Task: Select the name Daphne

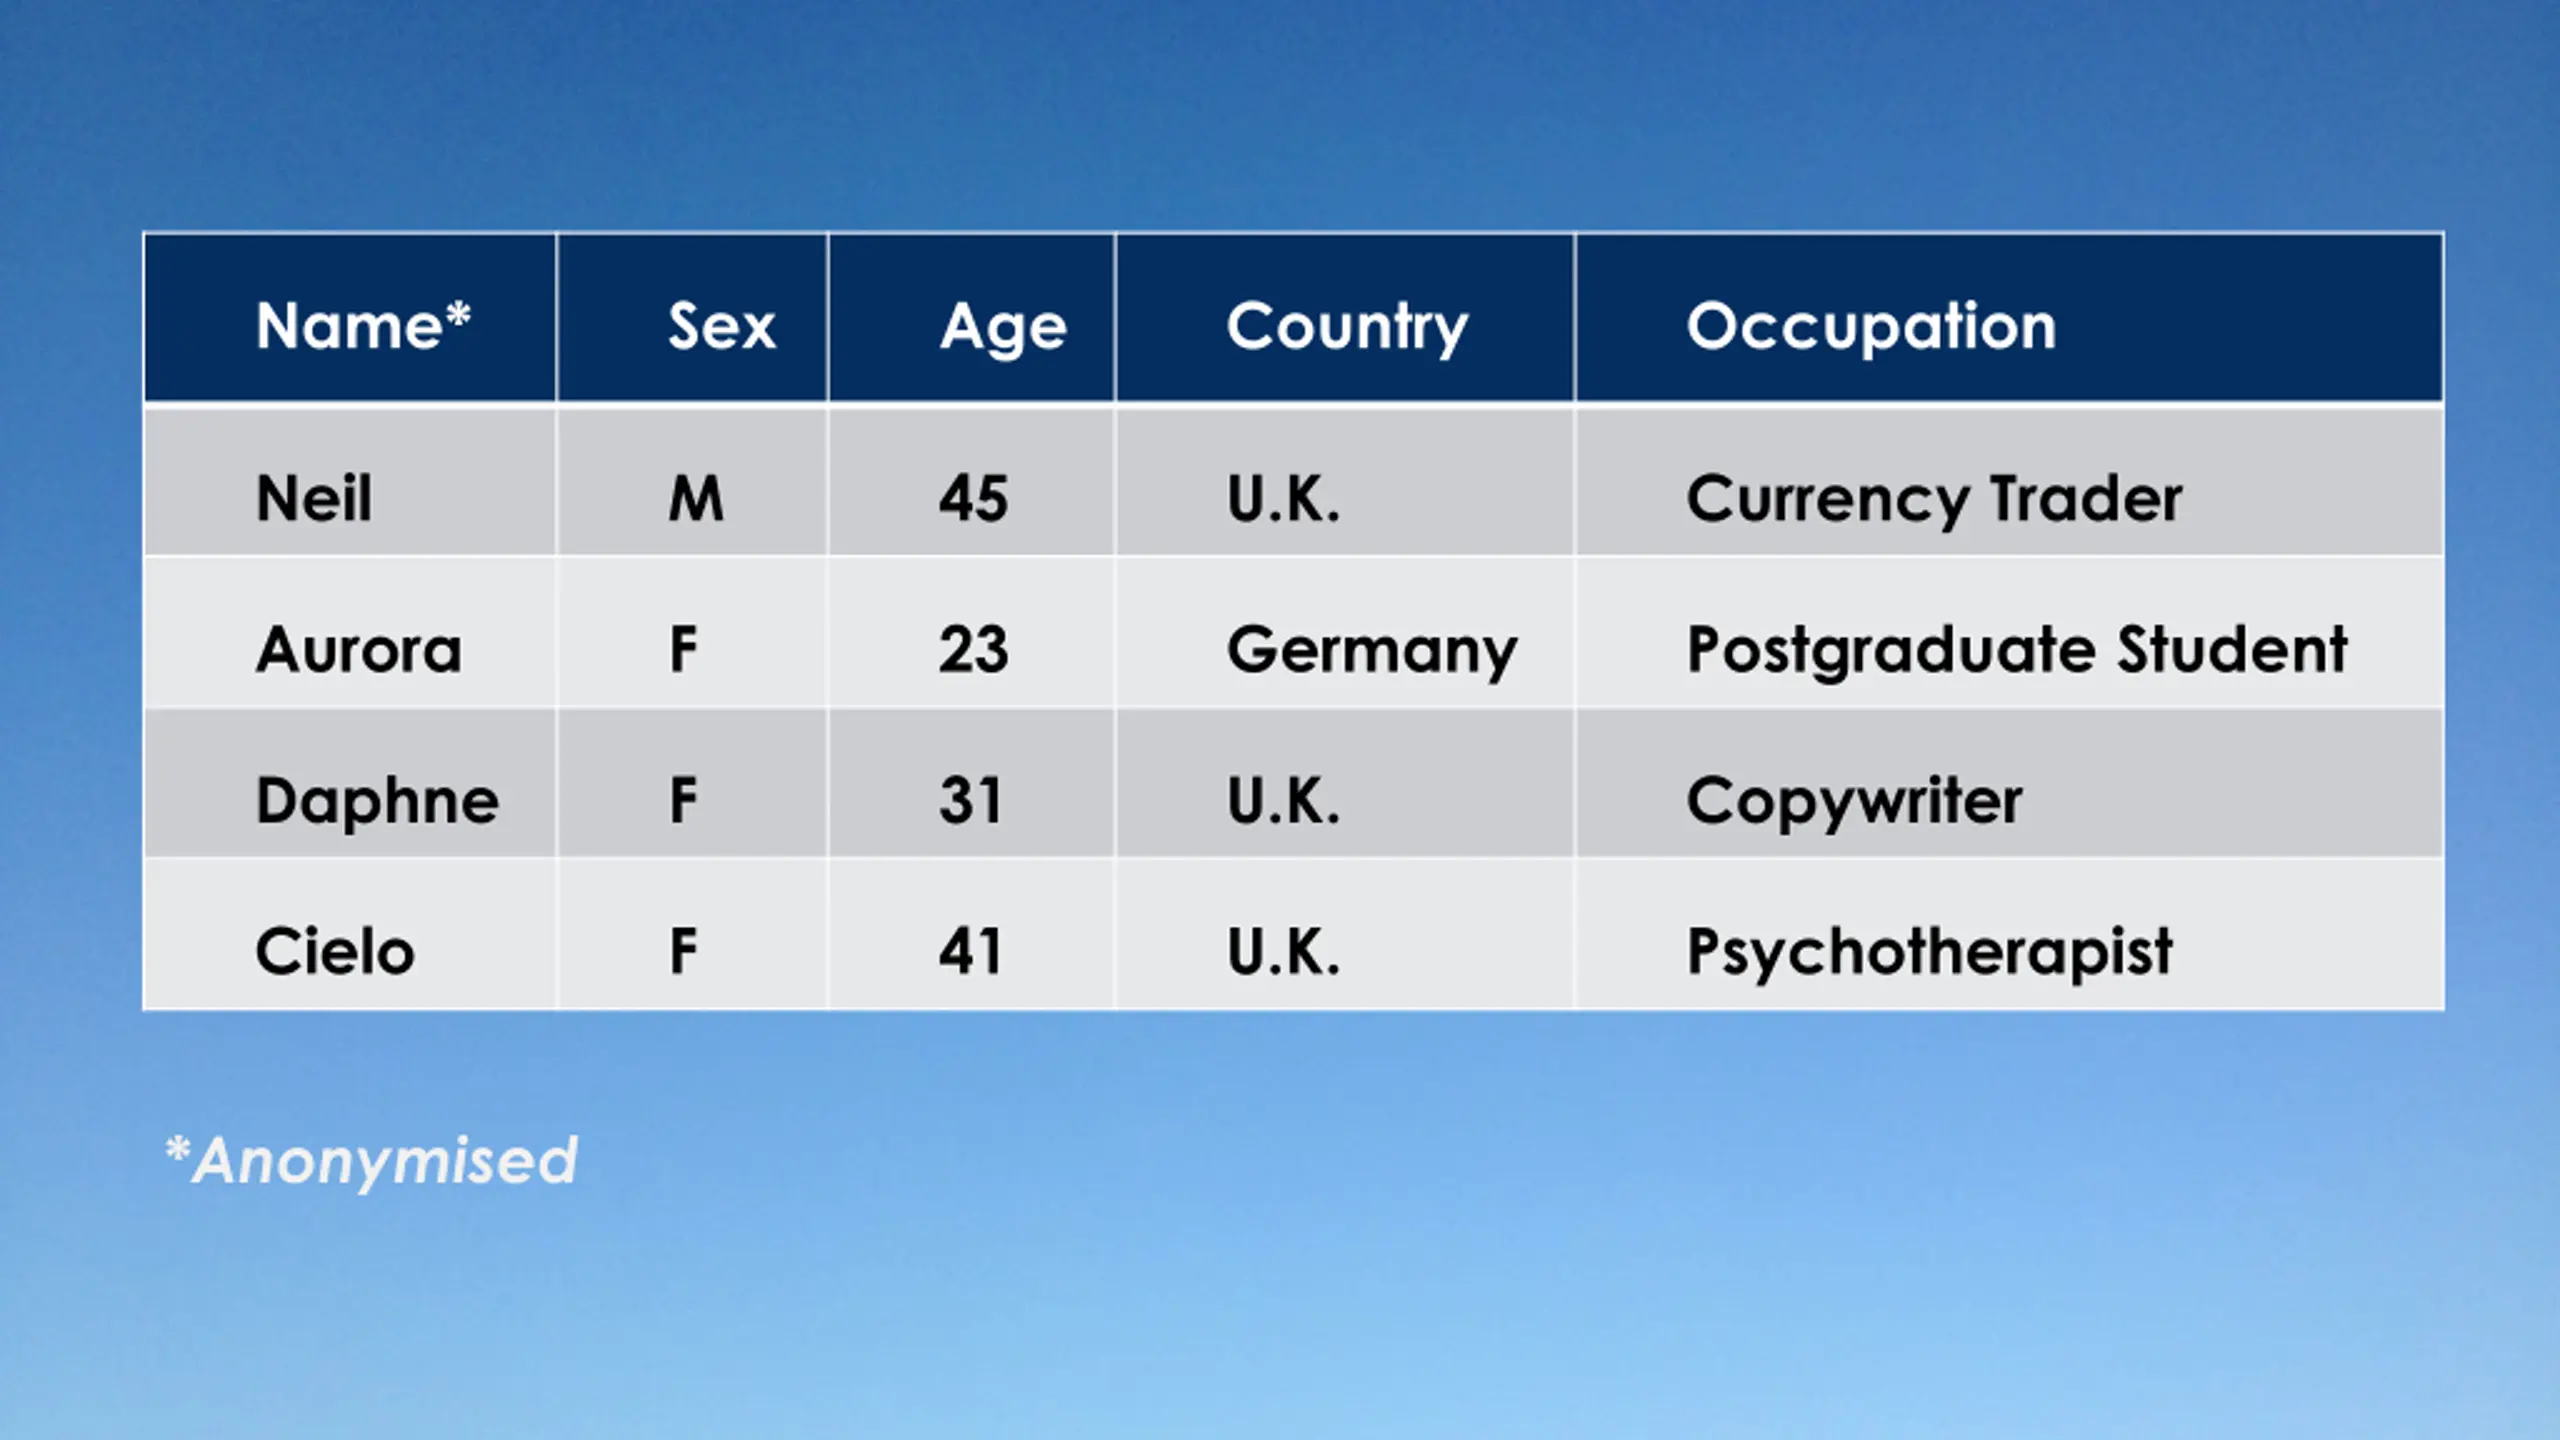Action: click(x=377, y=800)
